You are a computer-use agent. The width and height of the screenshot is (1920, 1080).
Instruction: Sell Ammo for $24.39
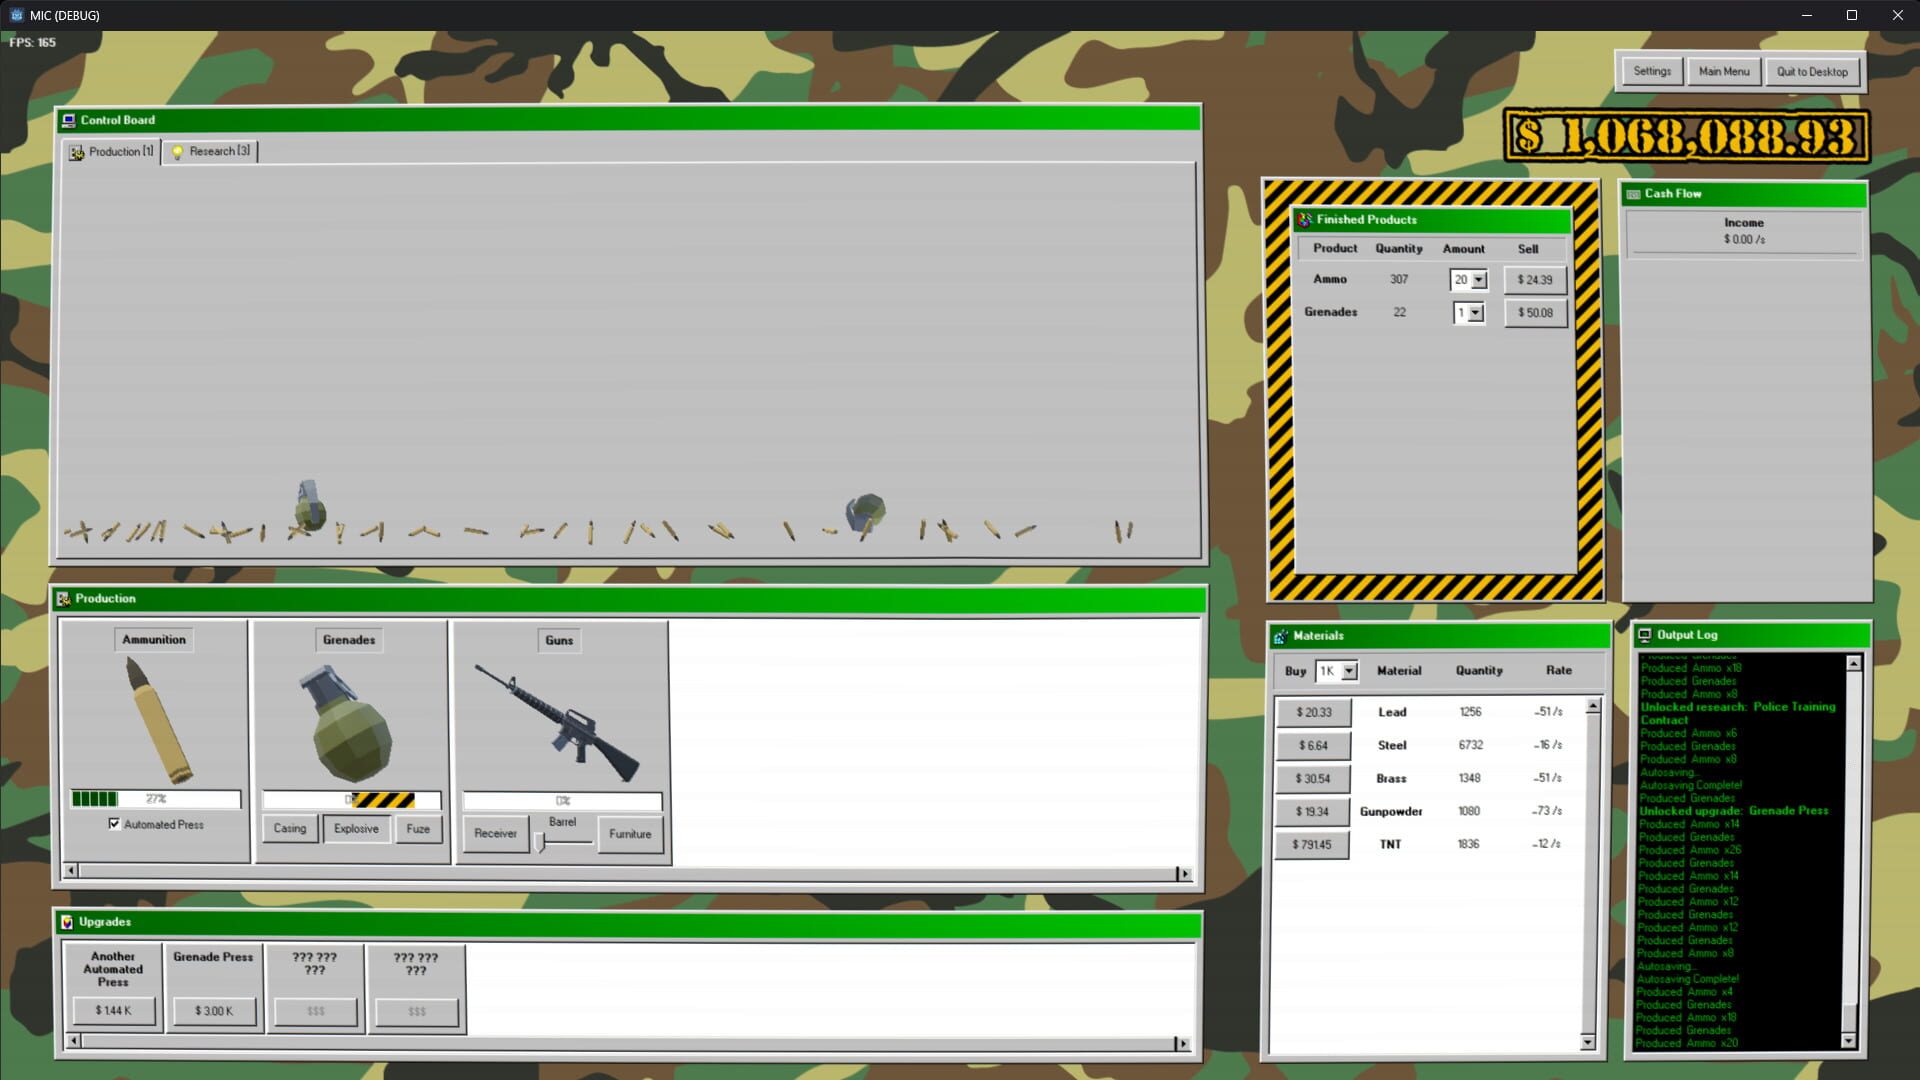point(1534,280)
